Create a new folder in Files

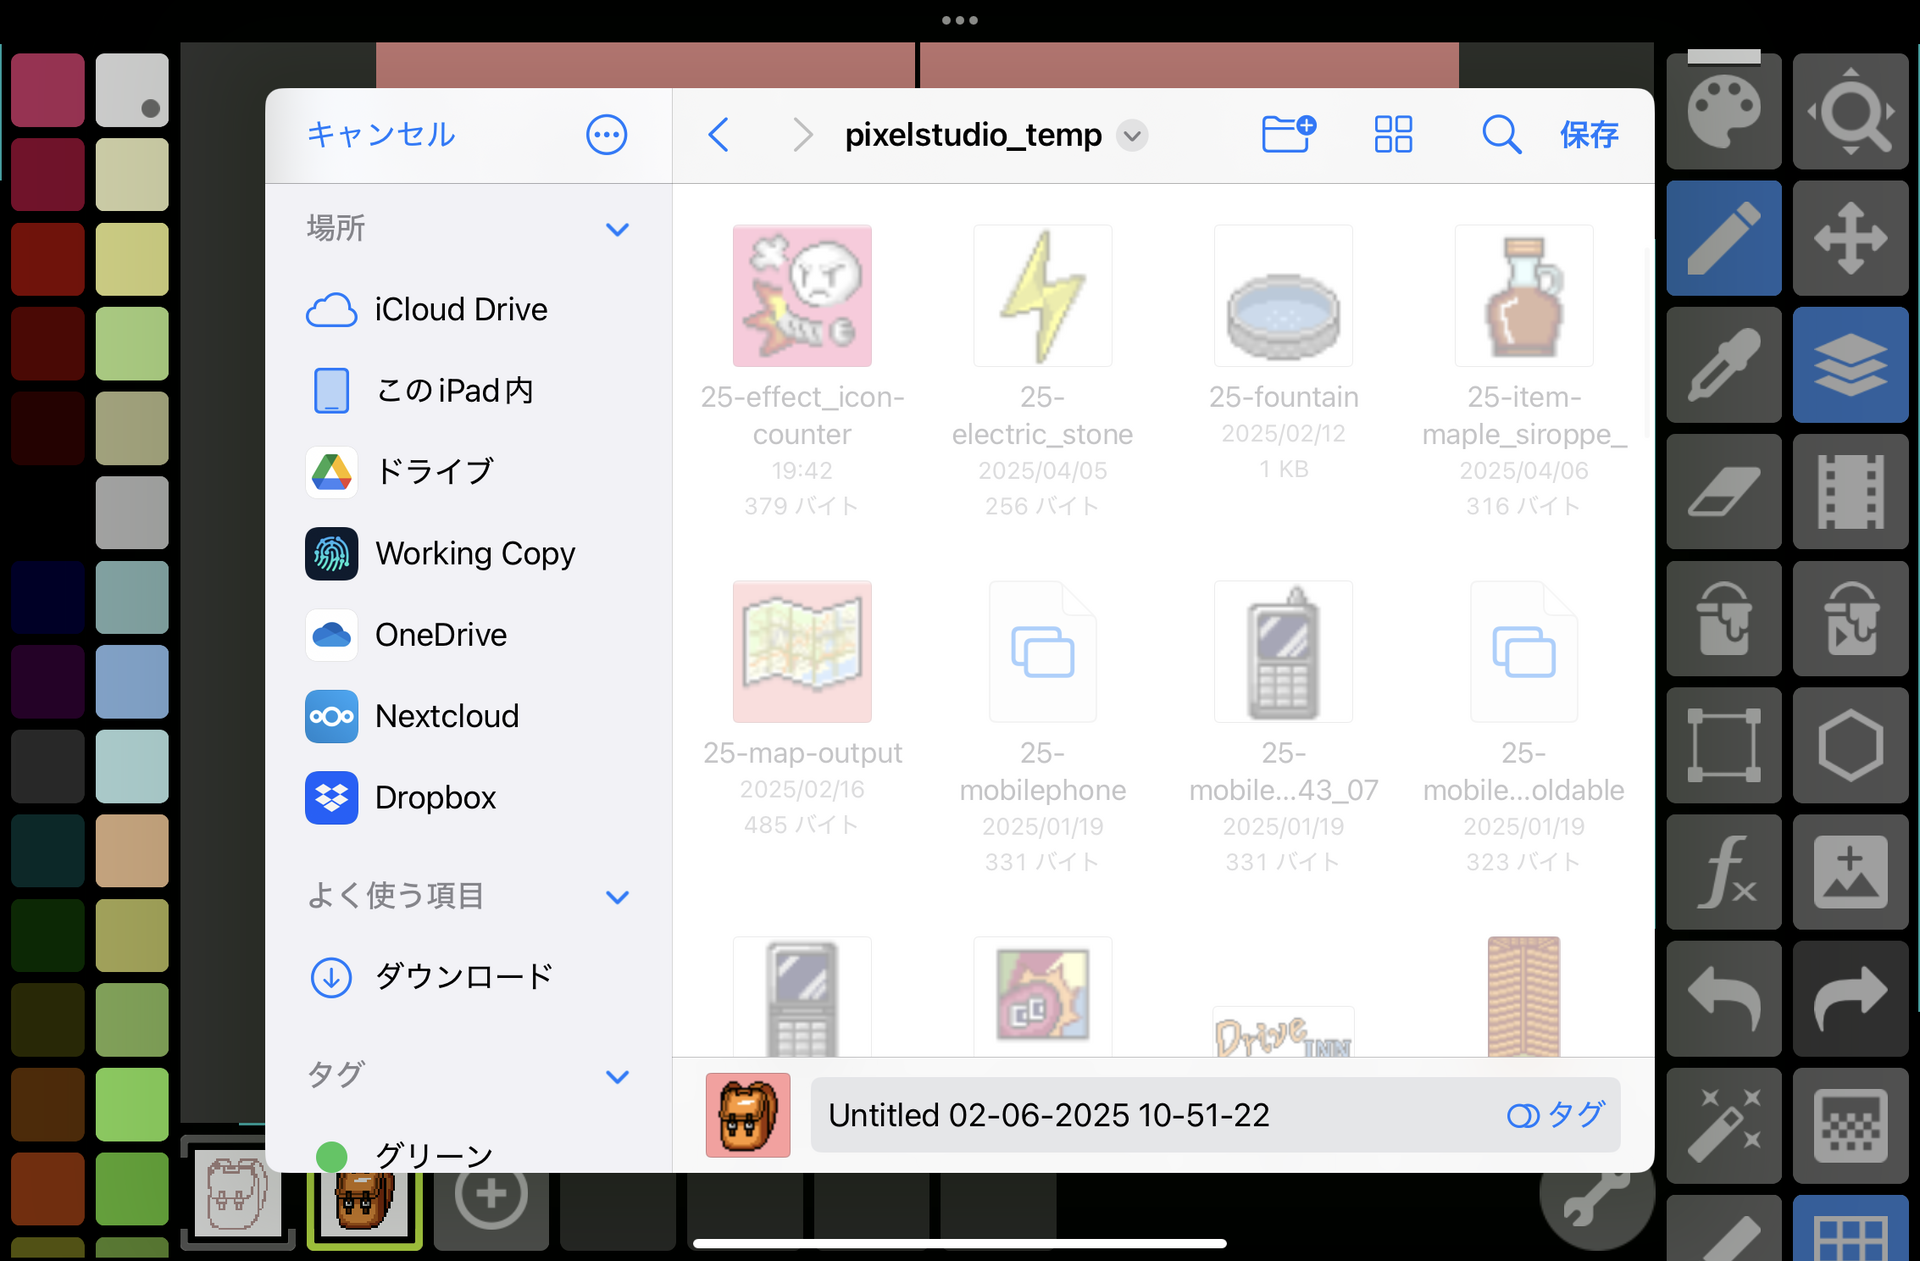(x=1288, y=134)
